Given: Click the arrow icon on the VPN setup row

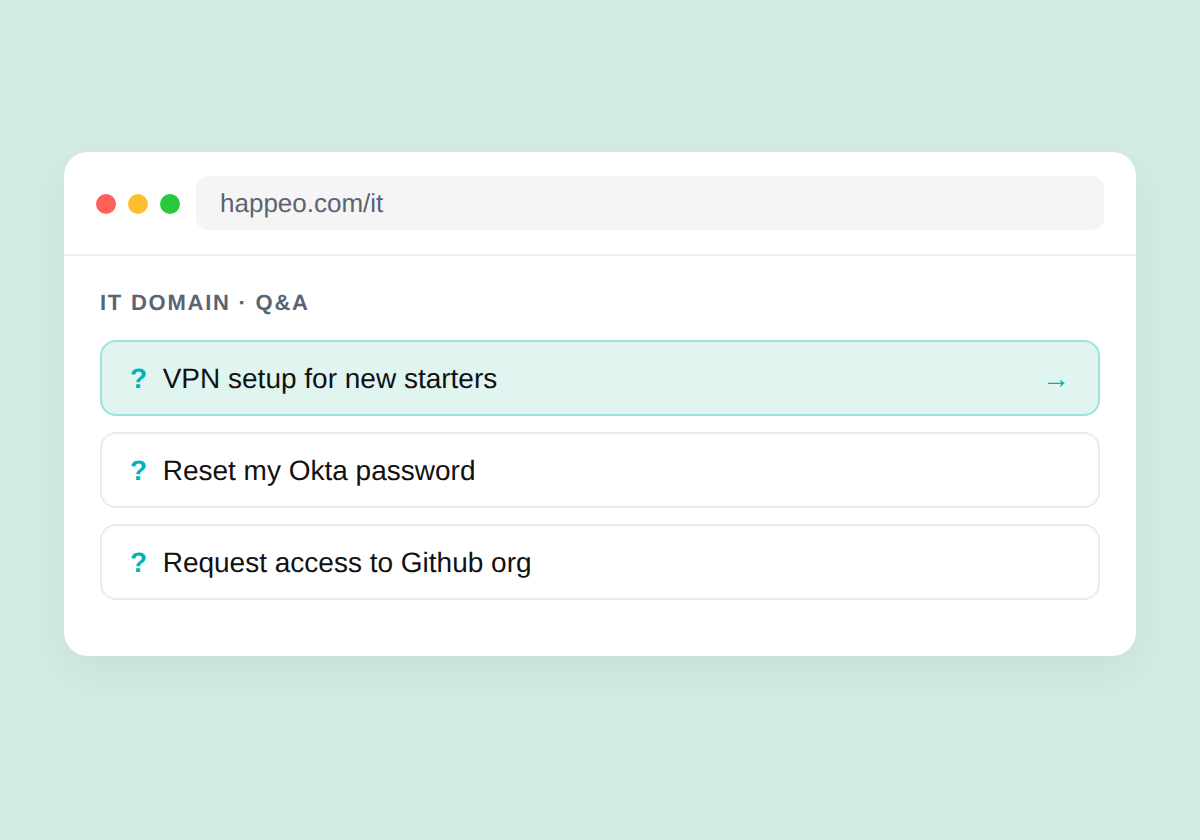Looking at the screenshot, I should point(1056,382).
